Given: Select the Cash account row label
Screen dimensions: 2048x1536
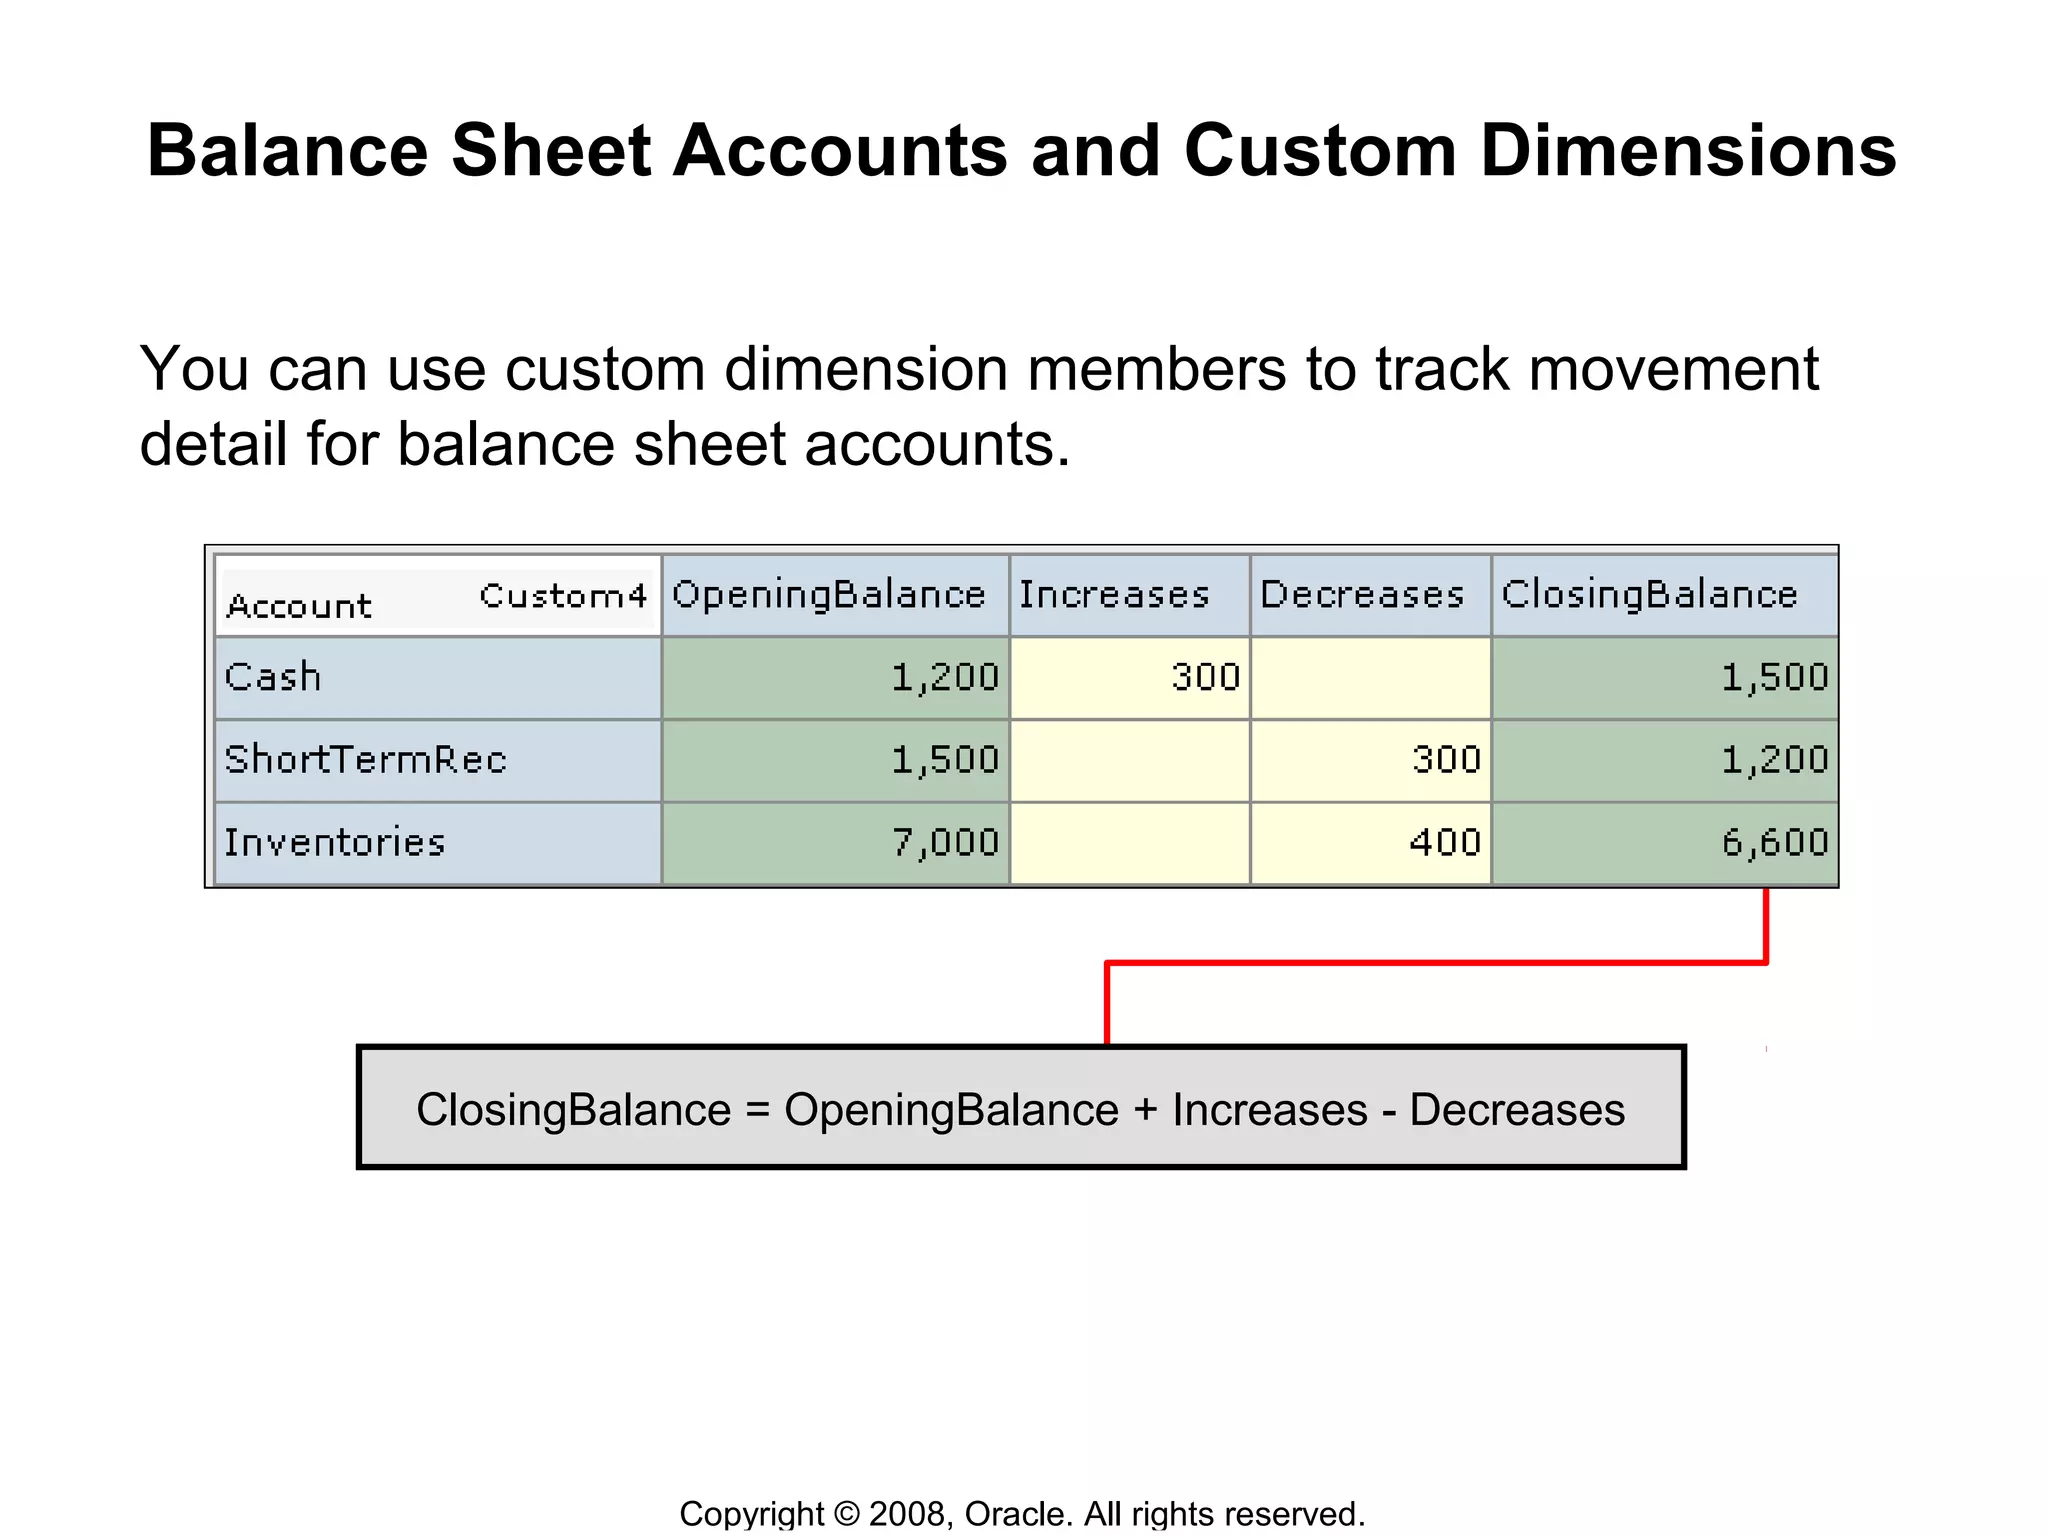Looking at the screenshot, I should coord(438,678).
